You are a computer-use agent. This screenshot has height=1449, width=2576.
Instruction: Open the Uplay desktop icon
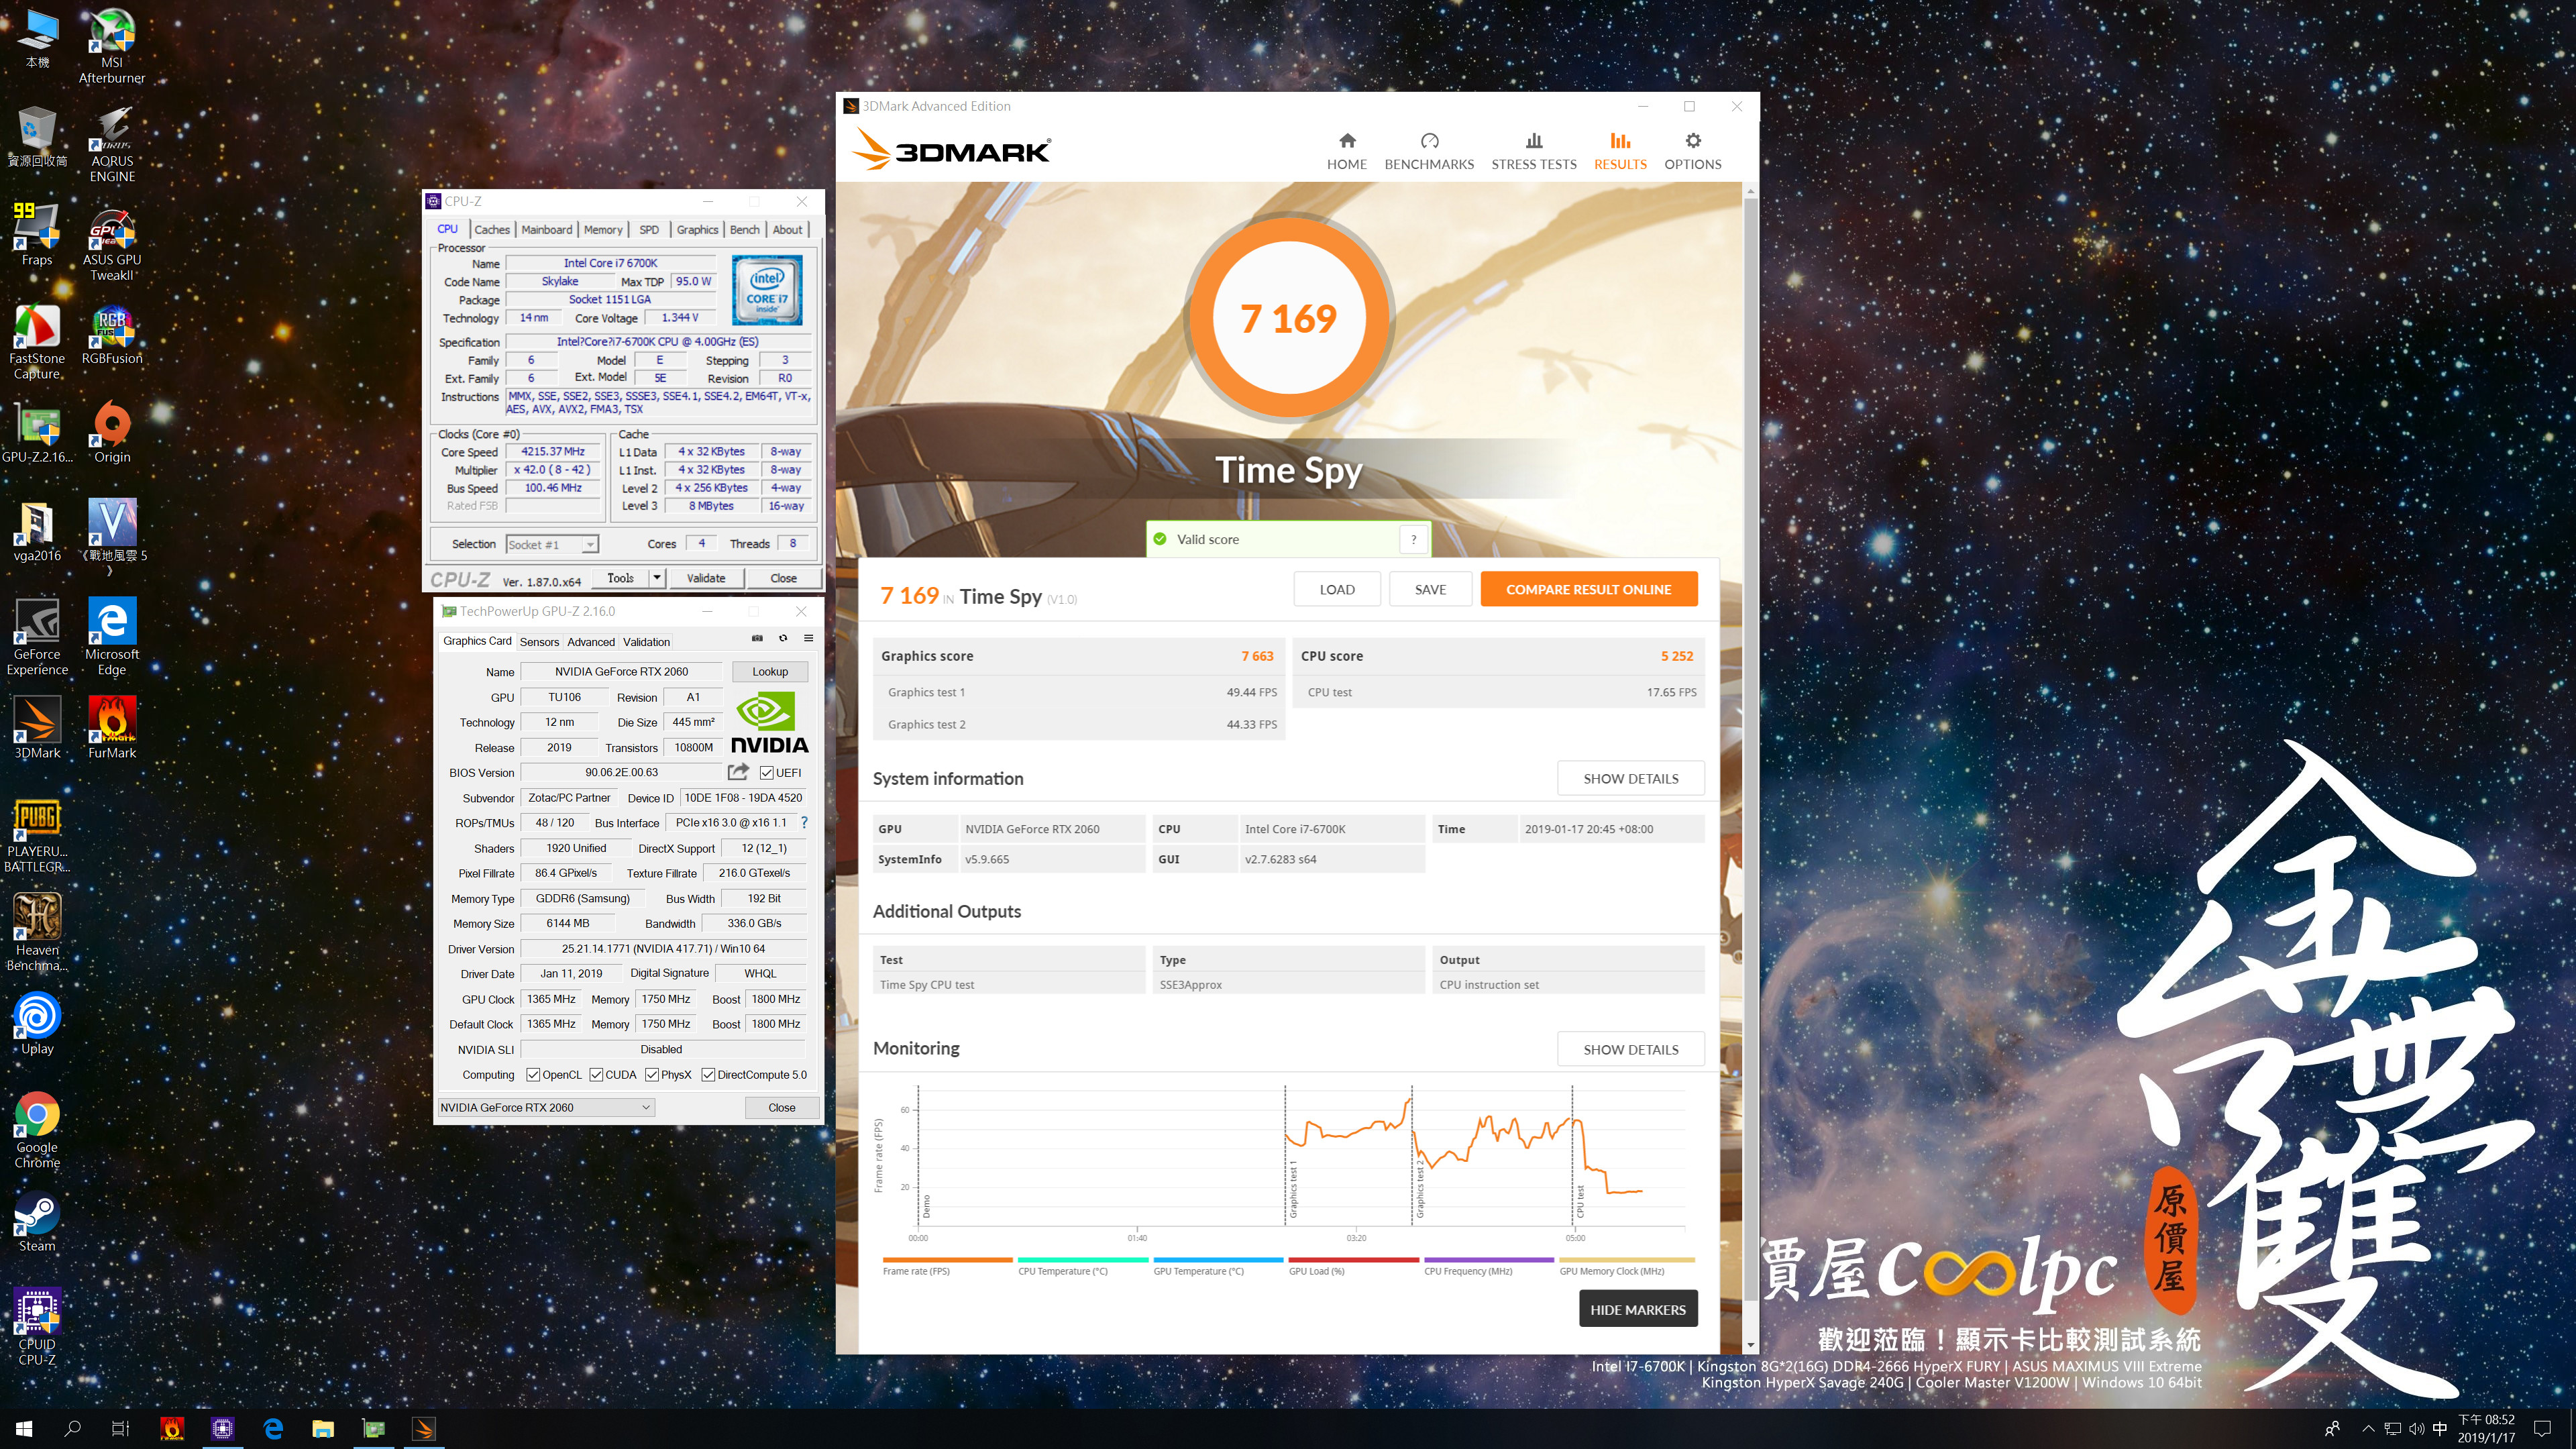coord(37,1023)
